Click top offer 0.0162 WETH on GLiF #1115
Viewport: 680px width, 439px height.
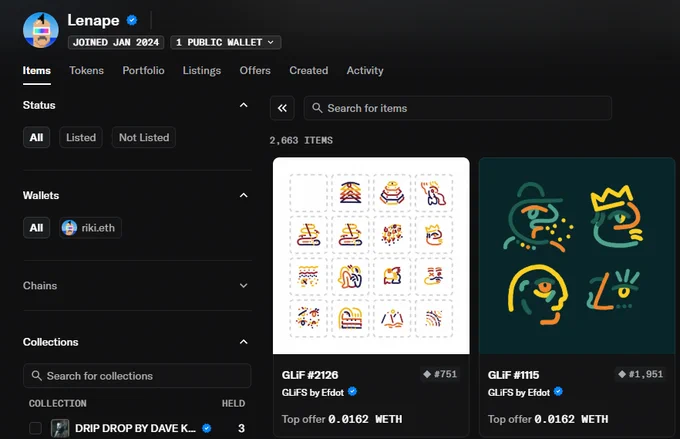coord(548,419)
